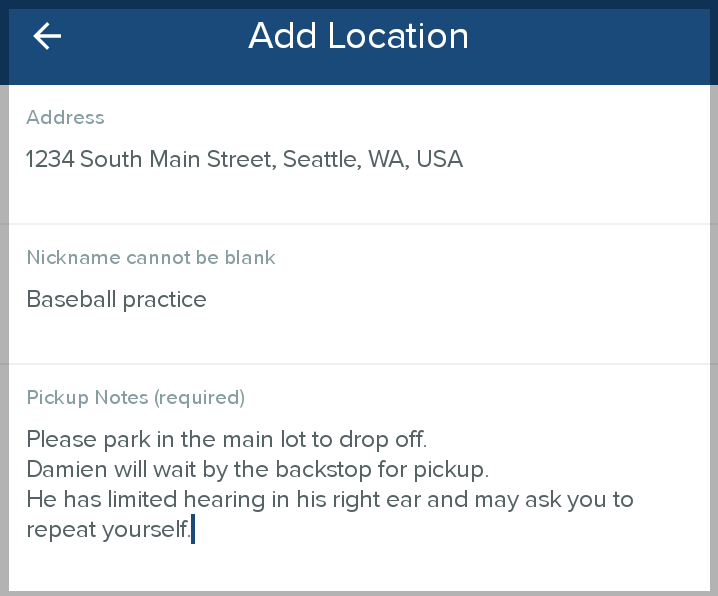Viewport: 718px width, 596px height.
Task: Tap the back arrow icon
Action: [x=47, y=37]
